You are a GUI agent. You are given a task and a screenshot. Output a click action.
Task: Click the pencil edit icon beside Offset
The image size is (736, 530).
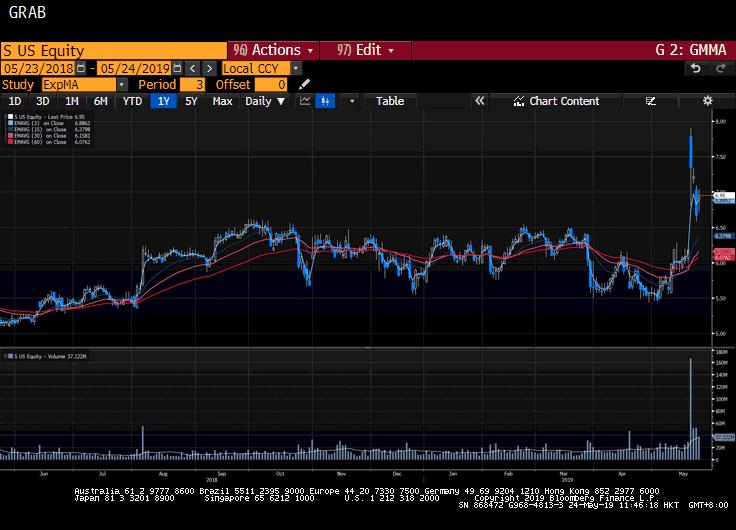(304, 85)
